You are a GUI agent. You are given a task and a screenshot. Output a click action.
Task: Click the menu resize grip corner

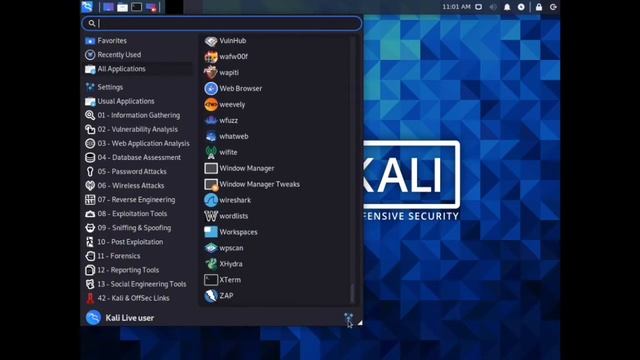(360, 323)
